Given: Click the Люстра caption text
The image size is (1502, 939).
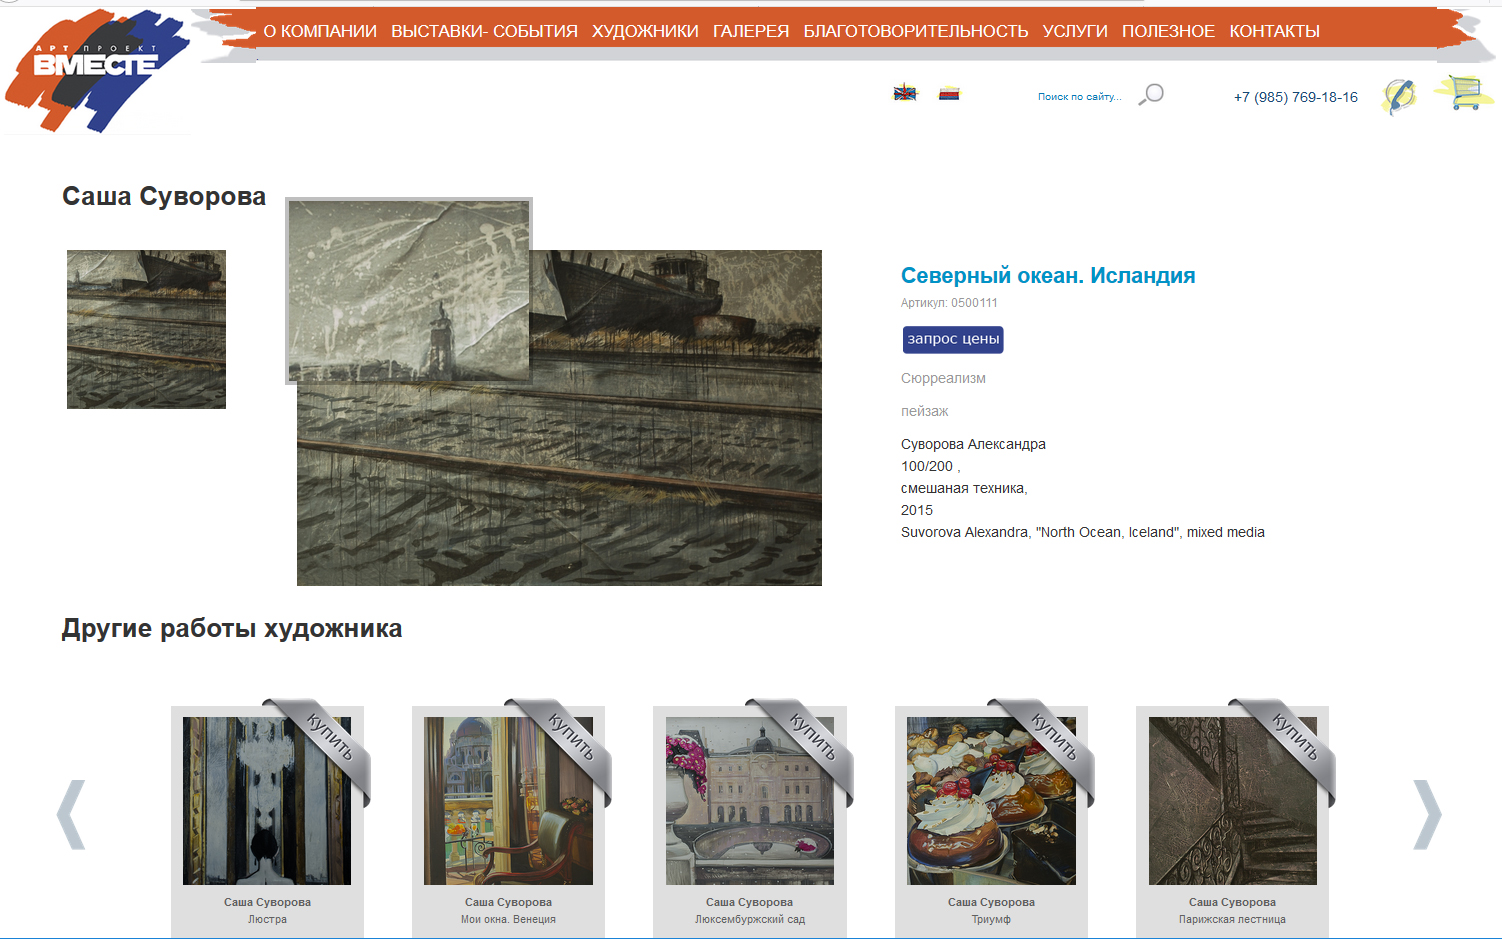Looking at the screenshot, I should pos(267,919).
